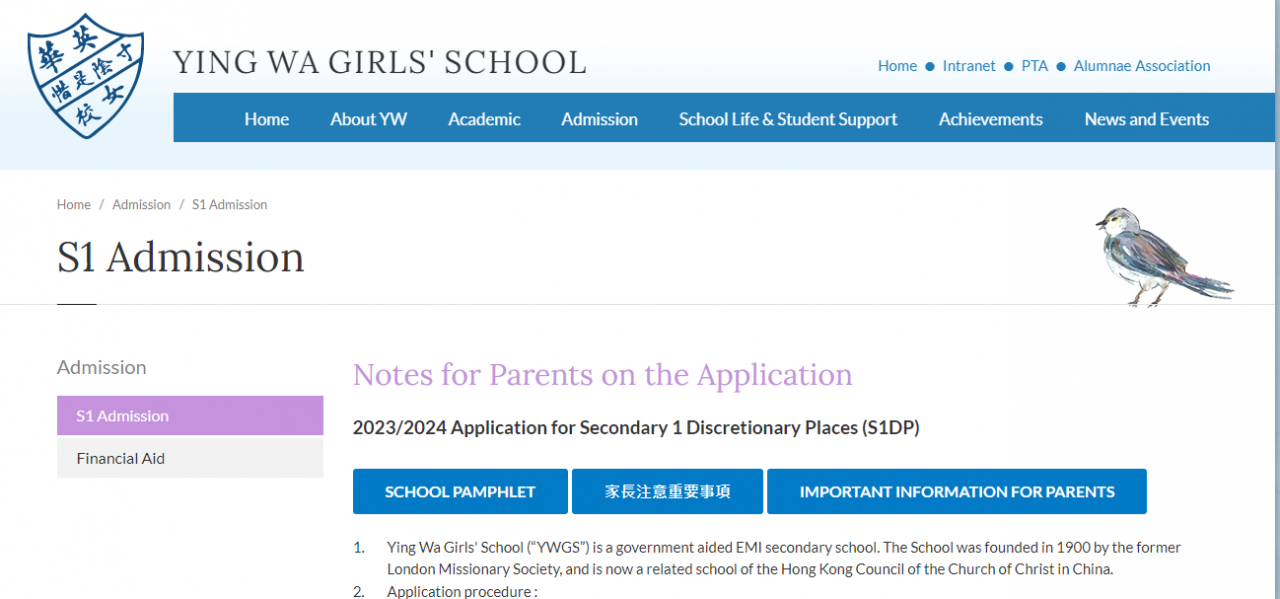
Task: Open the Achievements menu
Action: [x=990, y=119]
